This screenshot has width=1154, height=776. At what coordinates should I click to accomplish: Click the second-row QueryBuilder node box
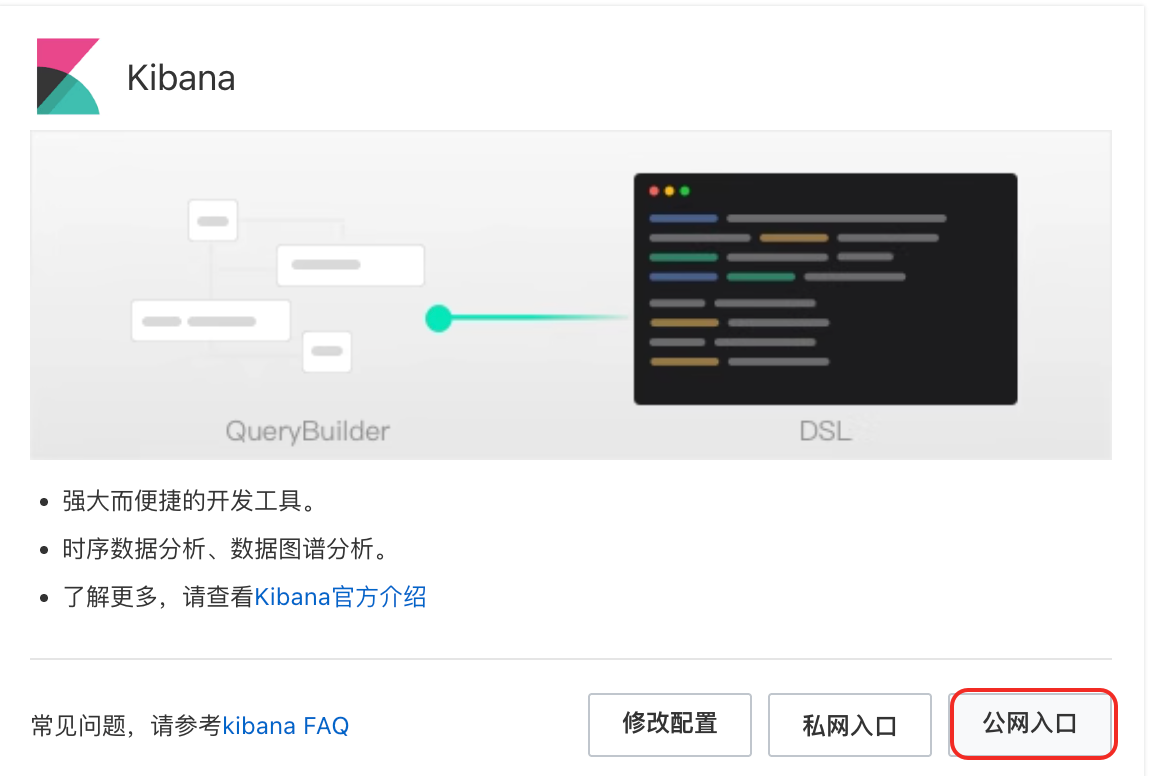350,265
